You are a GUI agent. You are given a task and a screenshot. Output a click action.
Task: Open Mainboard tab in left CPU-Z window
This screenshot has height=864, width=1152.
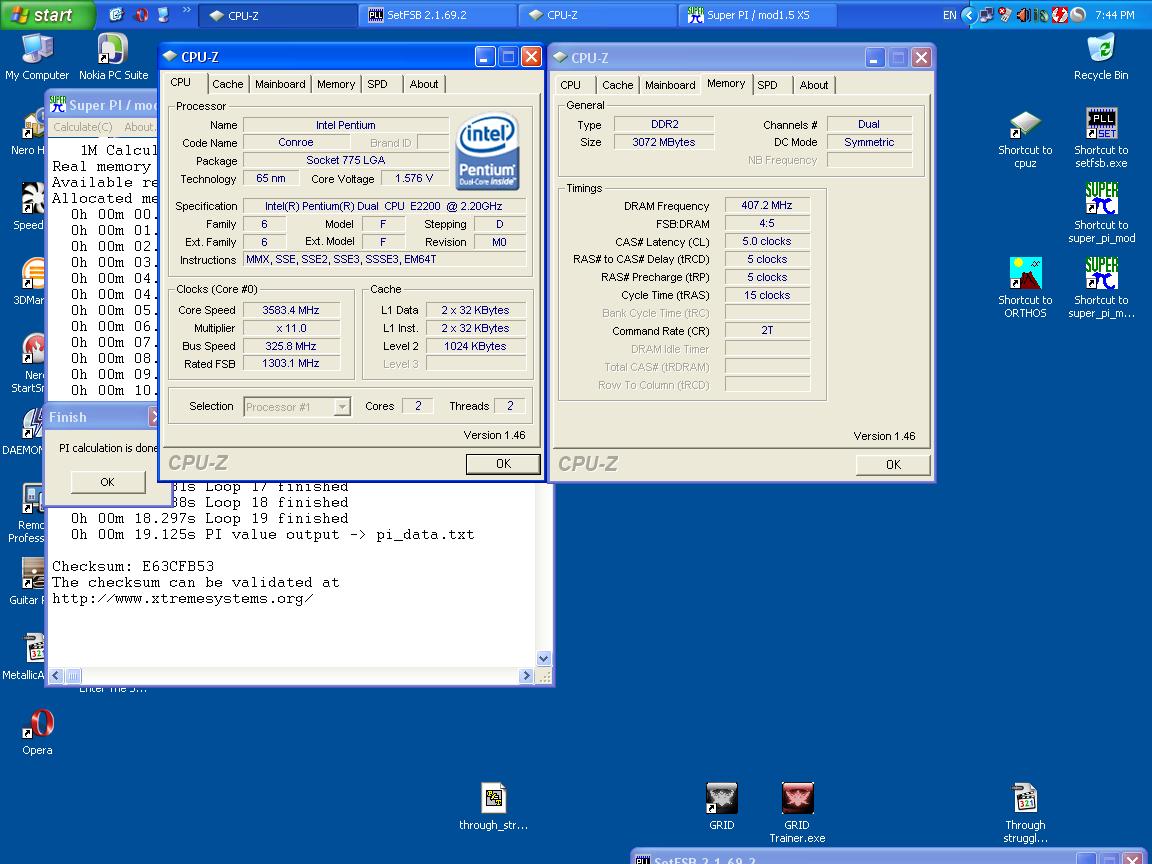(280, 84)
